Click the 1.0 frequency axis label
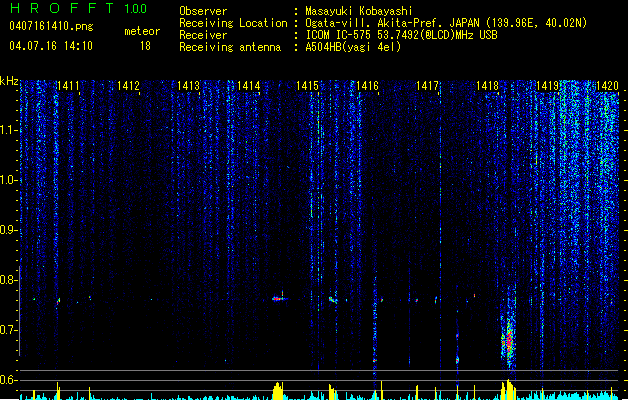 (8, 180)
